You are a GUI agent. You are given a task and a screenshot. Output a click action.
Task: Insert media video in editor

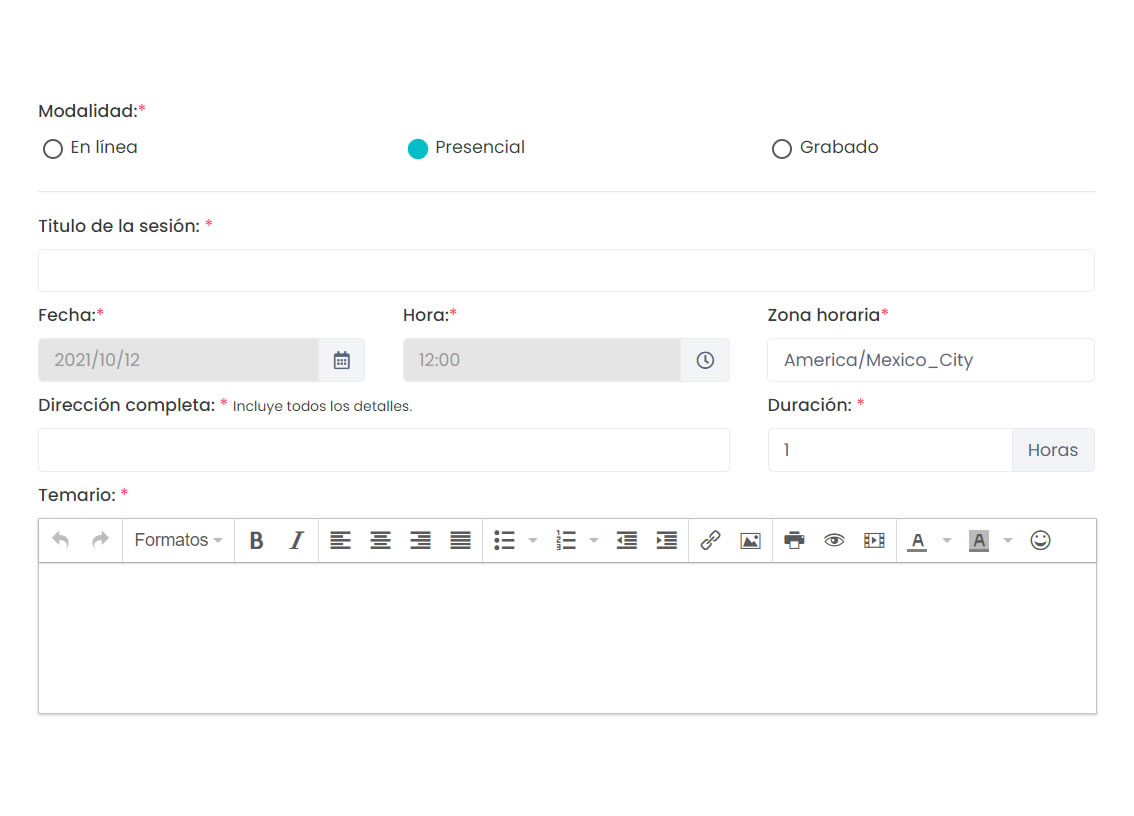tap(874, 541)
